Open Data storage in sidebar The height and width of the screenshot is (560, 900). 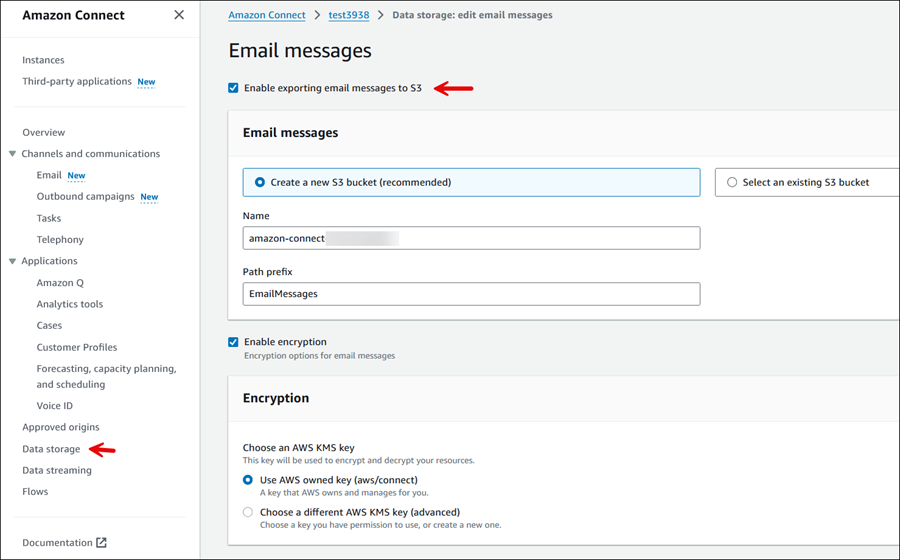51,449
